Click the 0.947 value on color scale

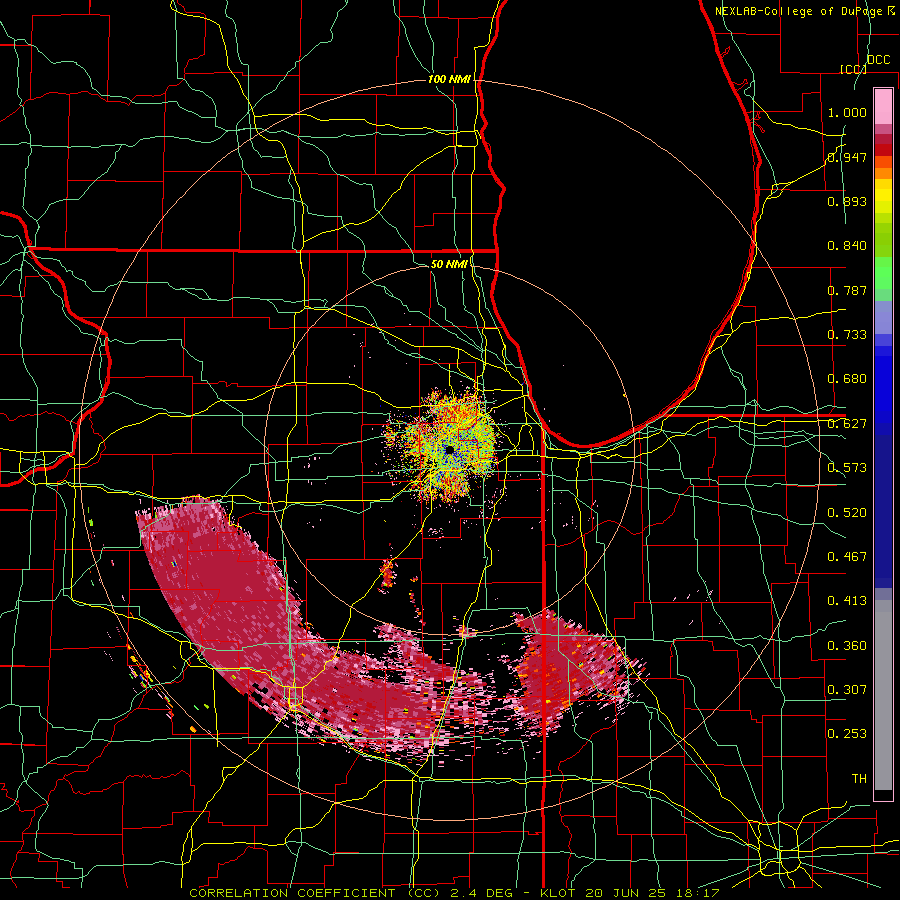pyautogui.click(x=847, y=157)
